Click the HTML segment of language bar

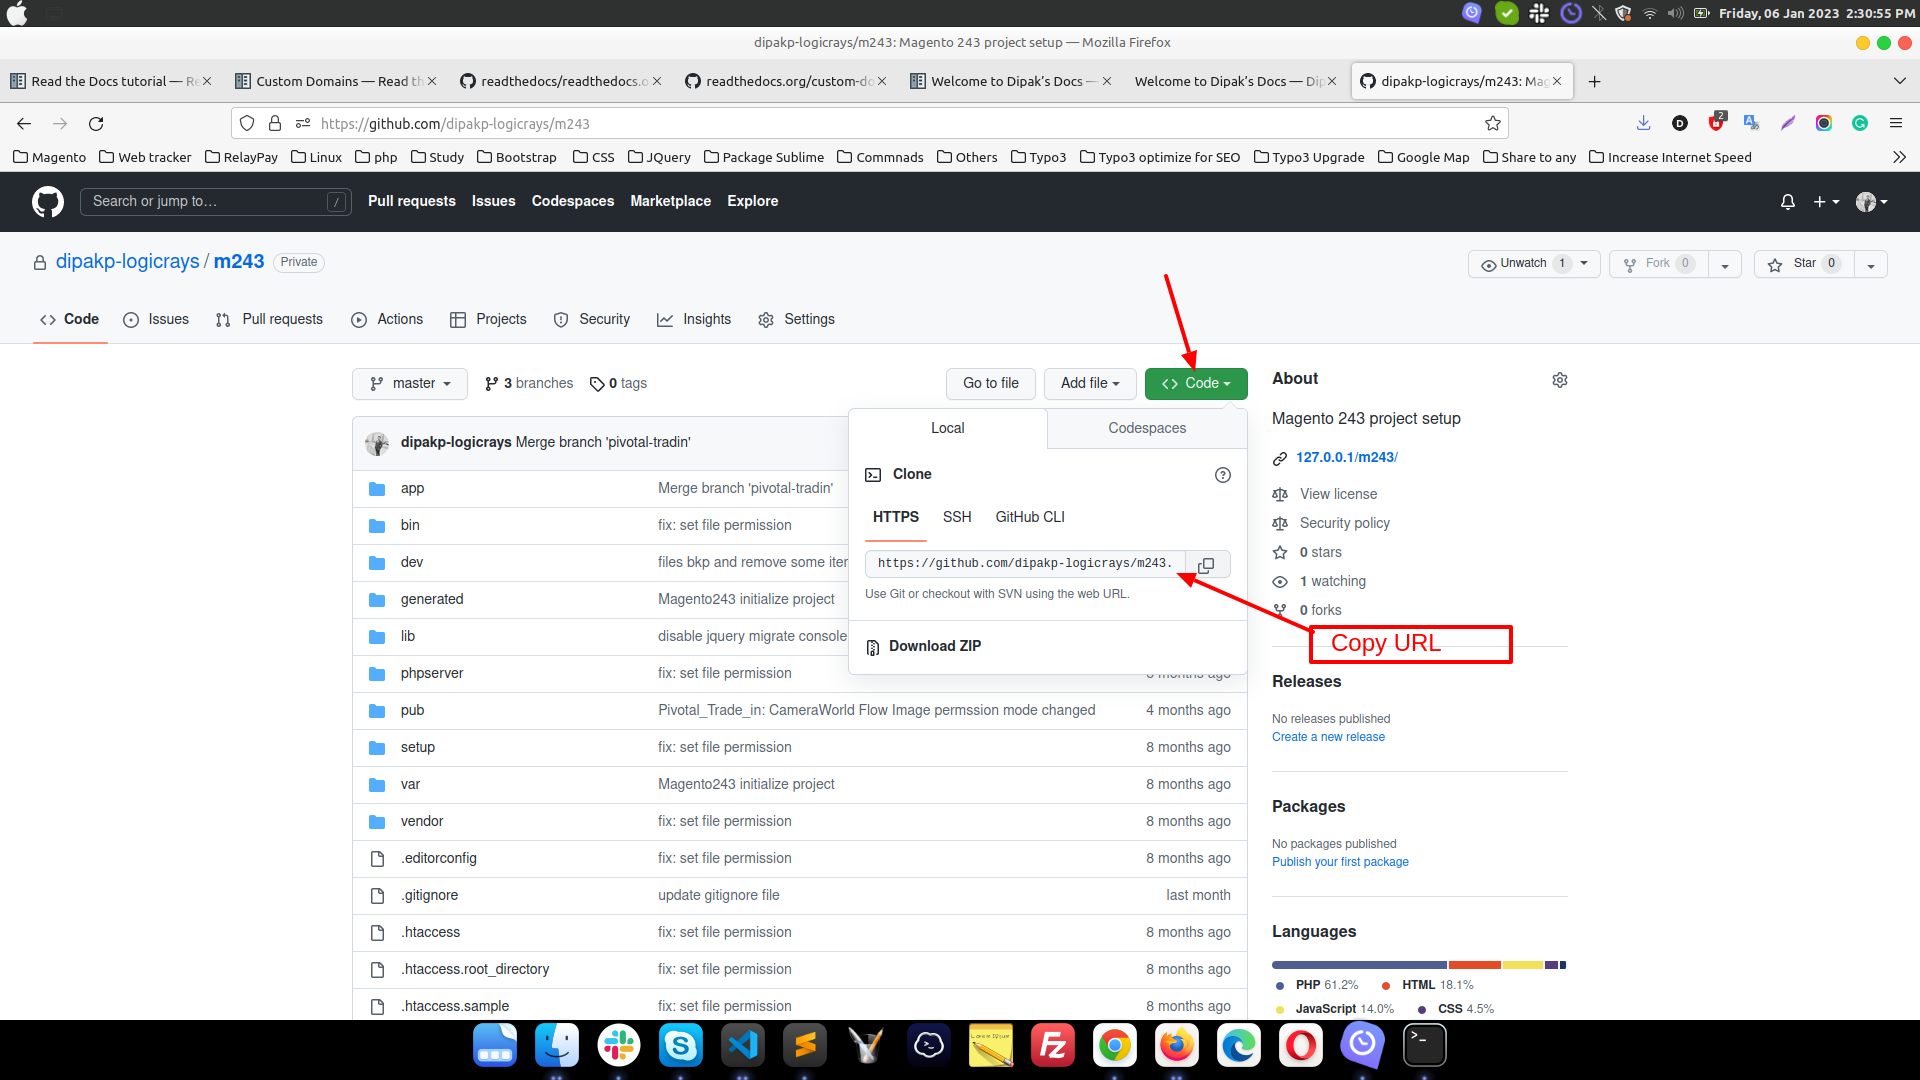pyautogui.click(x=1475, y=965)
